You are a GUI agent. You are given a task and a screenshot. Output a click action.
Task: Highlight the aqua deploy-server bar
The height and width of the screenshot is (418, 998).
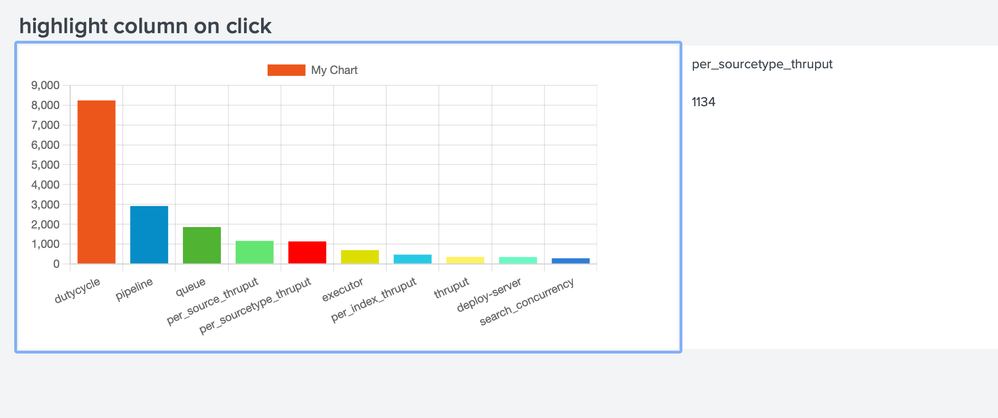point(518,260)
